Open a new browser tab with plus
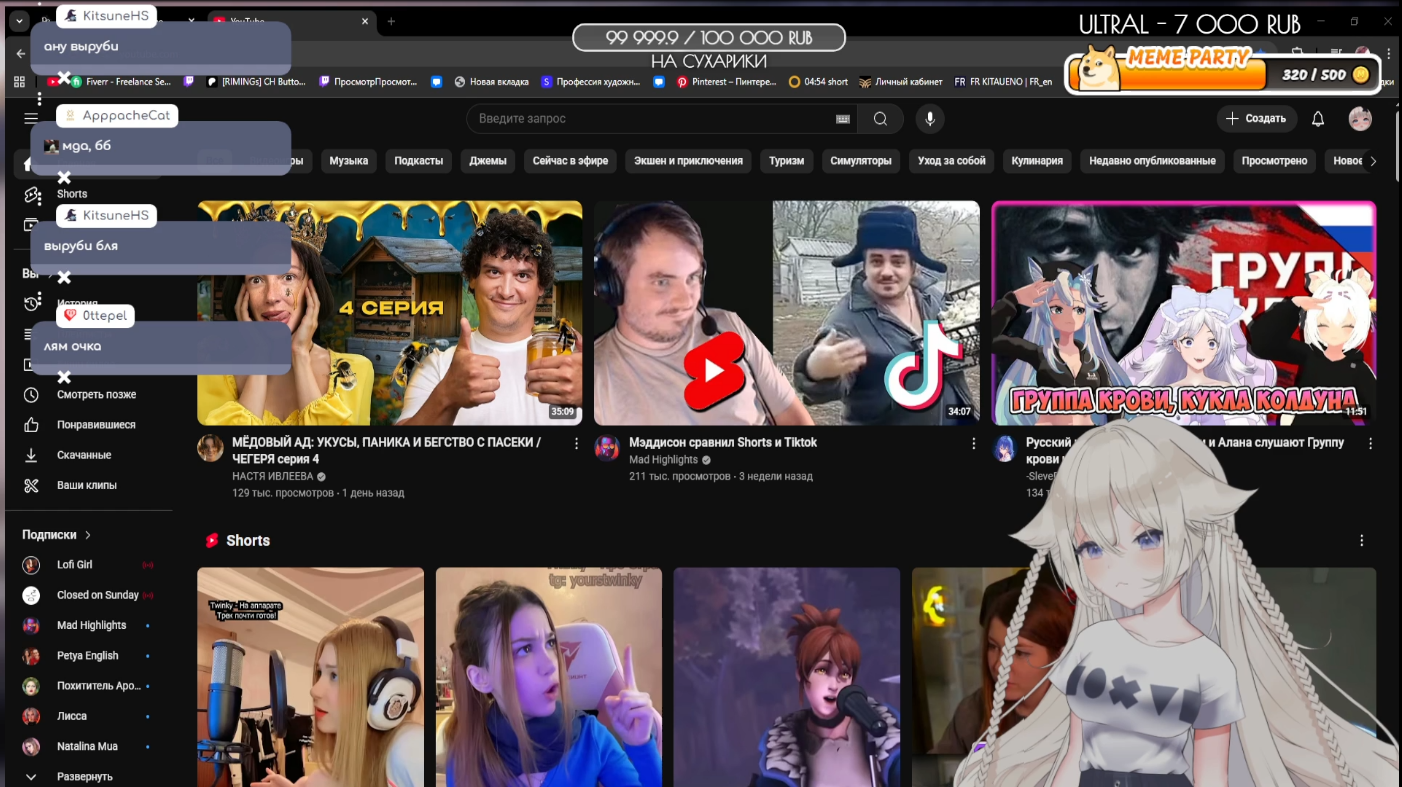This screenshot has height=787, width=1402. (x=391, y=21)
